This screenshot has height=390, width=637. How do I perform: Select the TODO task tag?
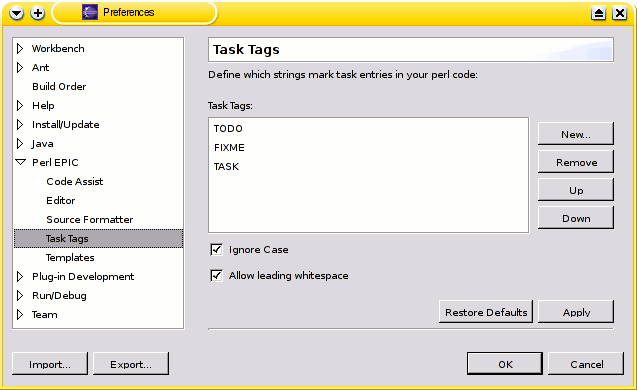tap(228, 129)
